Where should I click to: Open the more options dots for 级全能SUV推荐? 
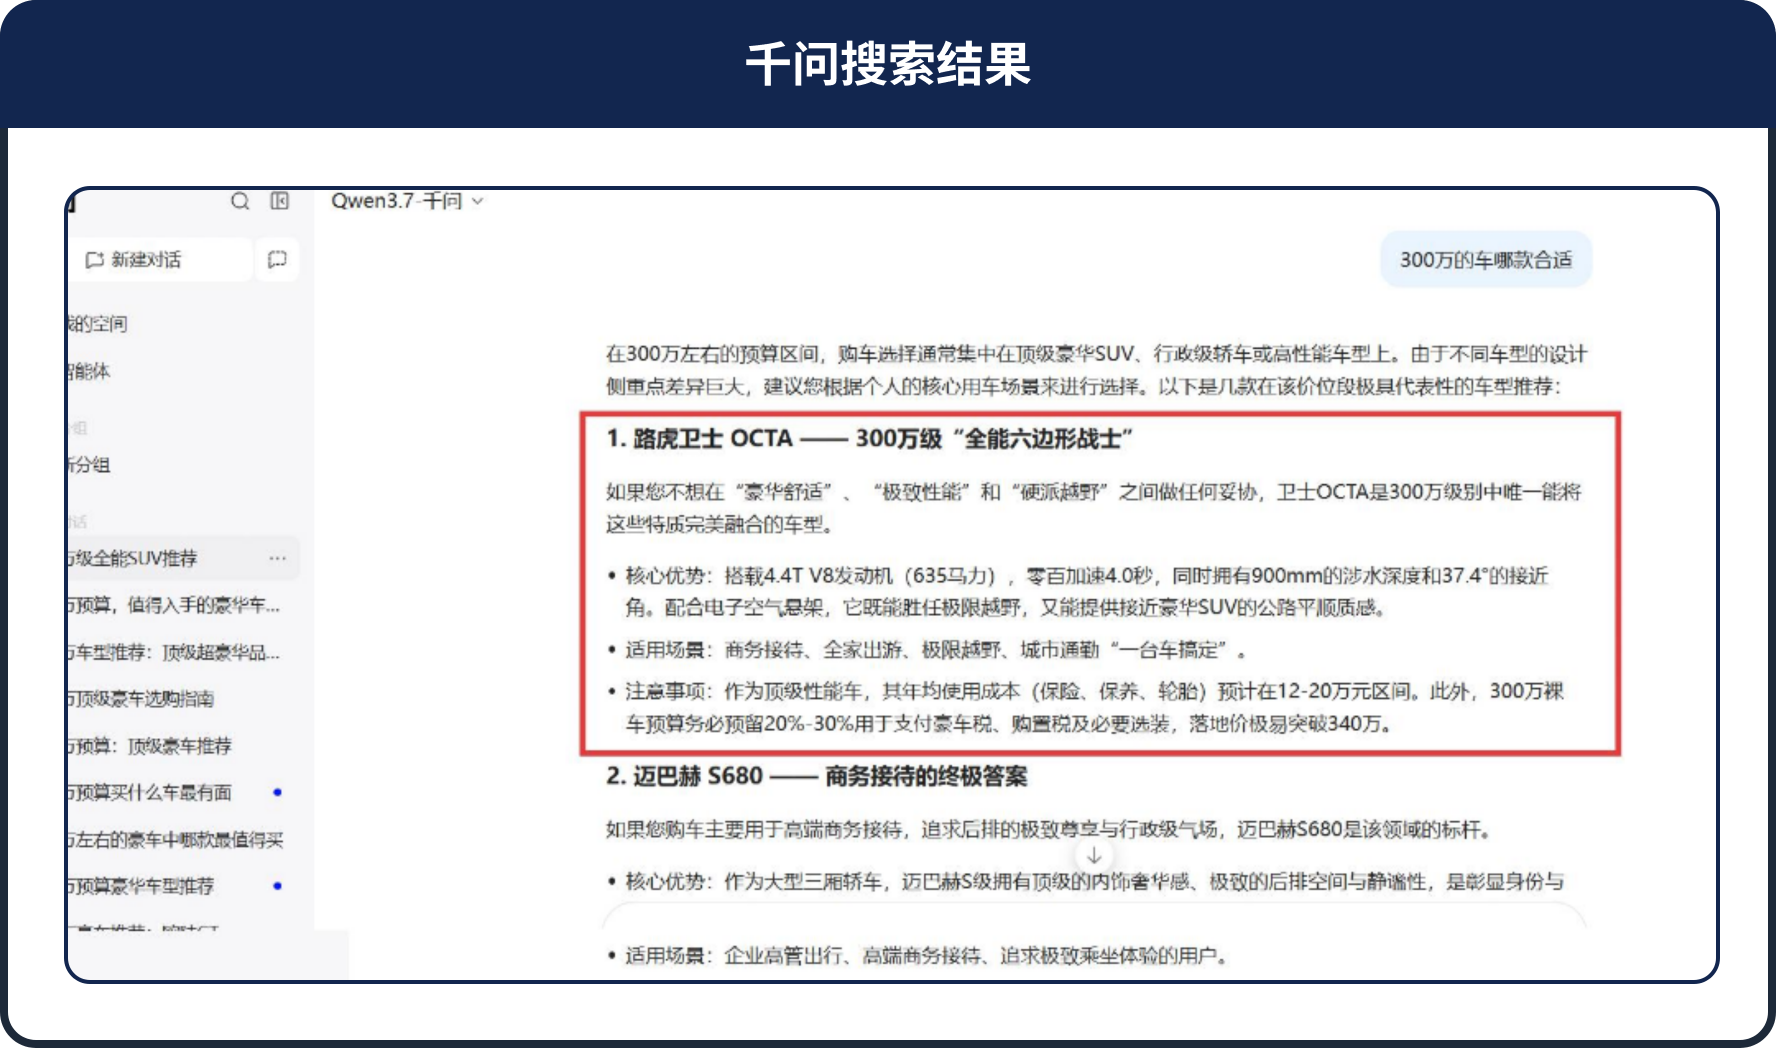coord(278,558)
